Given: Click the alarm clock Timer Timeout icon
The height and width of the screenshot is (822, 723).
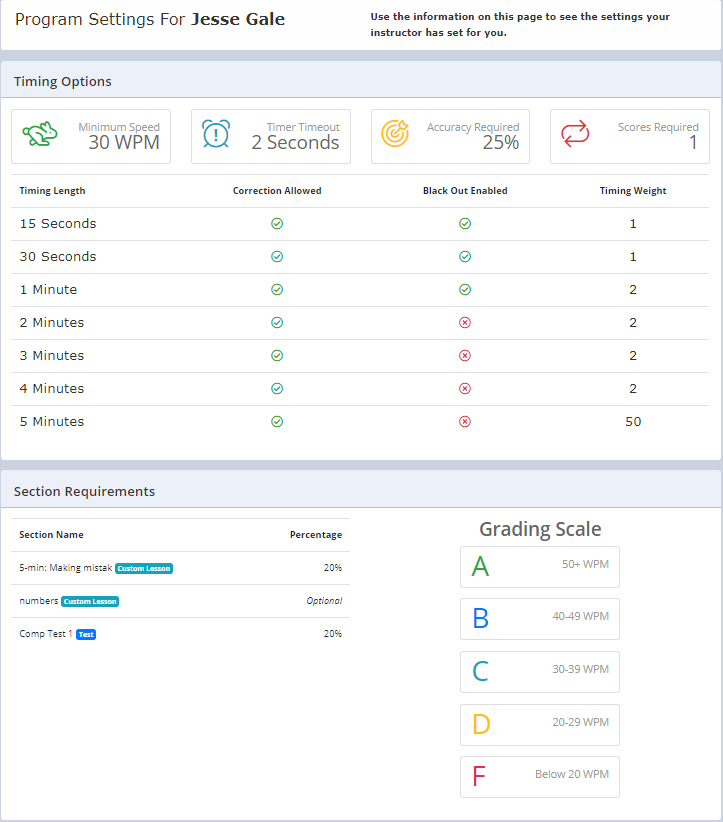Looking at the screenshot, I should point(216,134).
